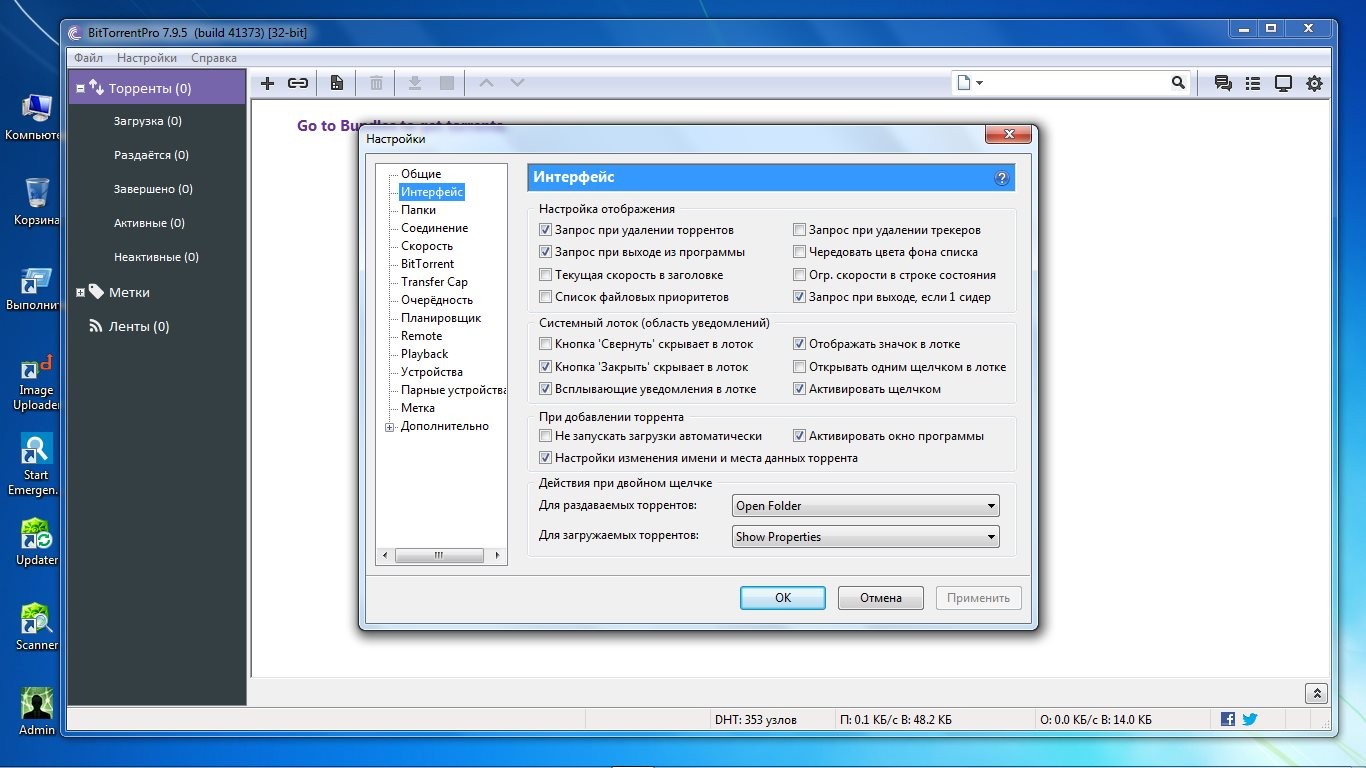Enable 'Чередовать цвета фона списка' checkbox

[x=799, y=252]
